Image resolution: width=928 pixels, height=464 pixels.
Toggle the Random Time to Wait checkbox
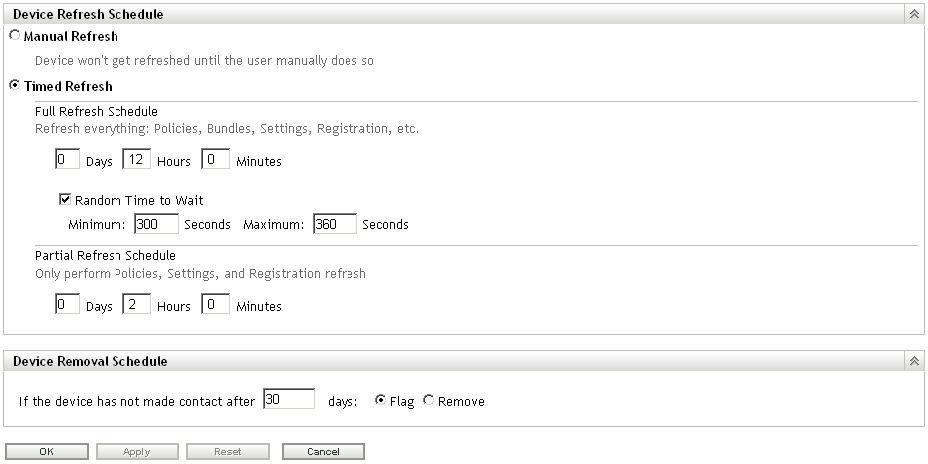(x=66, y=199)
